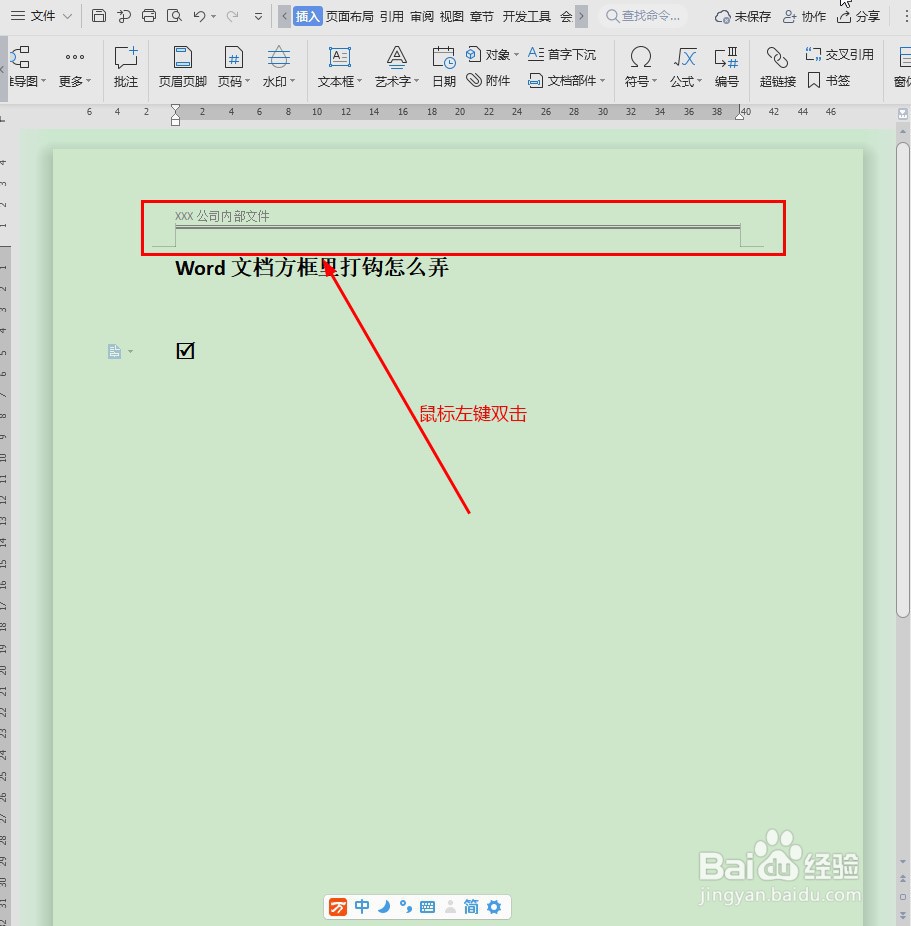Switch to the 引用 tab
The image size is (911, 926).
coord(391,17)
